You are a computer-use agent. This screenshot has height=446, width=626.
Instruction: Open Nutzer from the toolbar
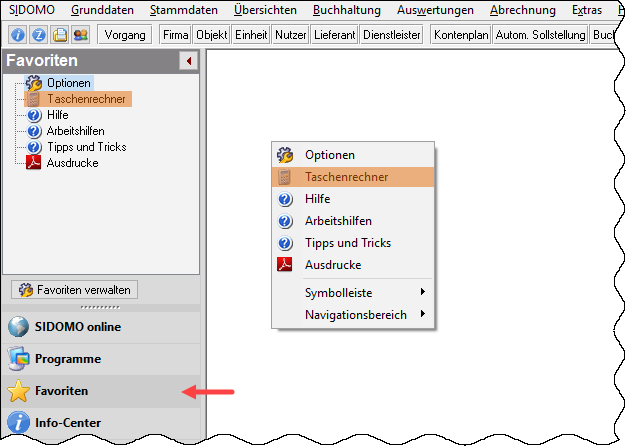click(x=291, y=35)
